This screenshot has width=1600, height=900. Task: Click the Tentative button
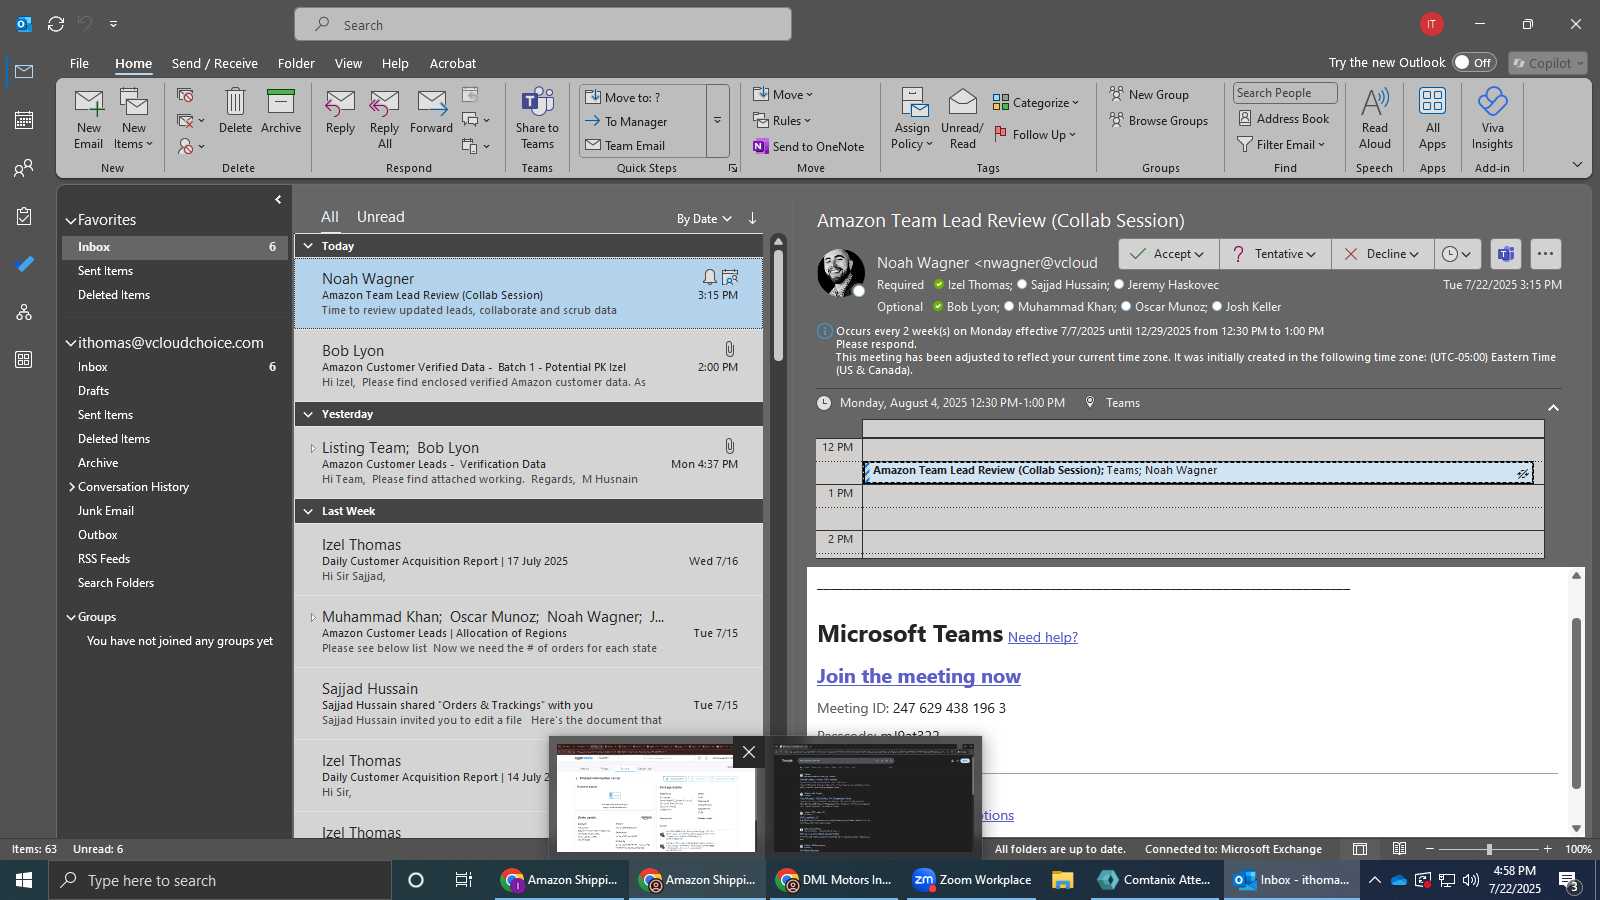(1275, 254)
